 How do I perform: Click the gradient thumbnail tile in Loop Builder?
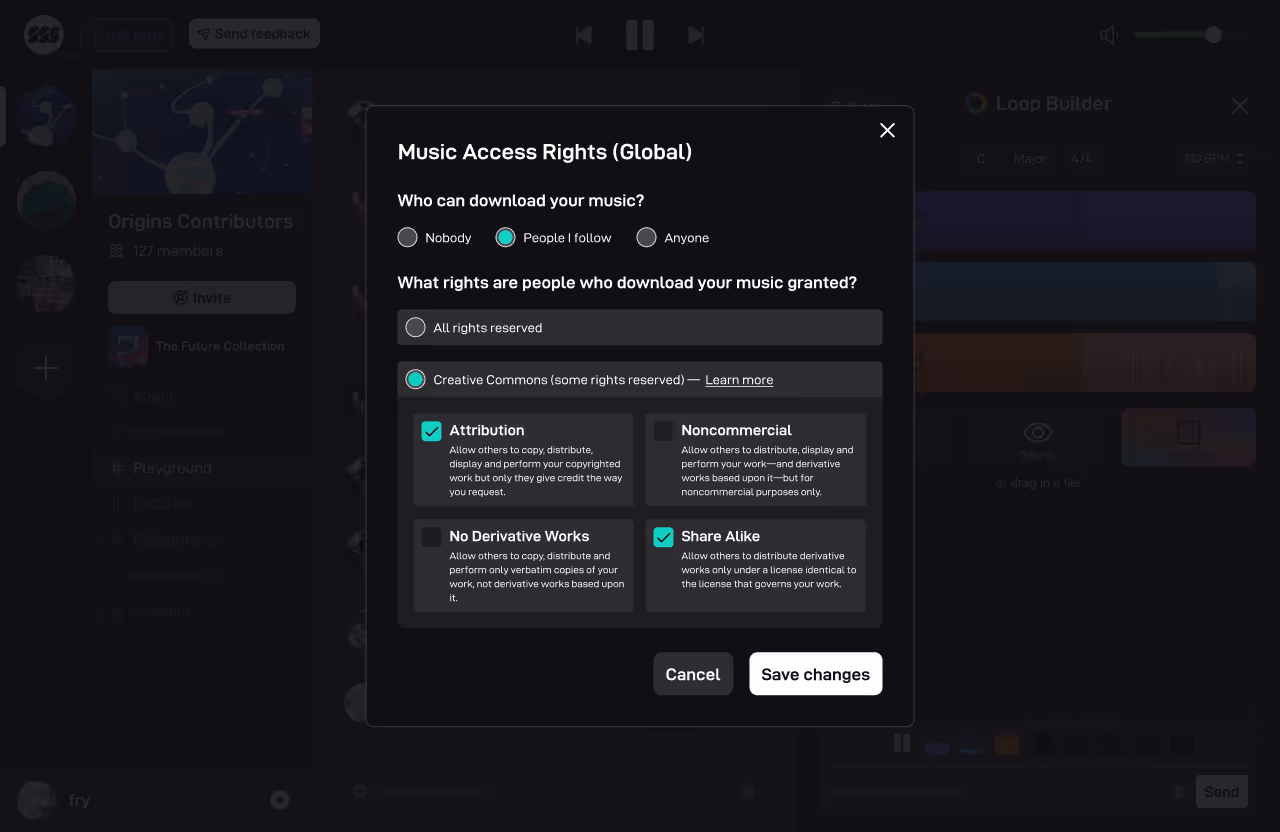(x=1188, y=437)
